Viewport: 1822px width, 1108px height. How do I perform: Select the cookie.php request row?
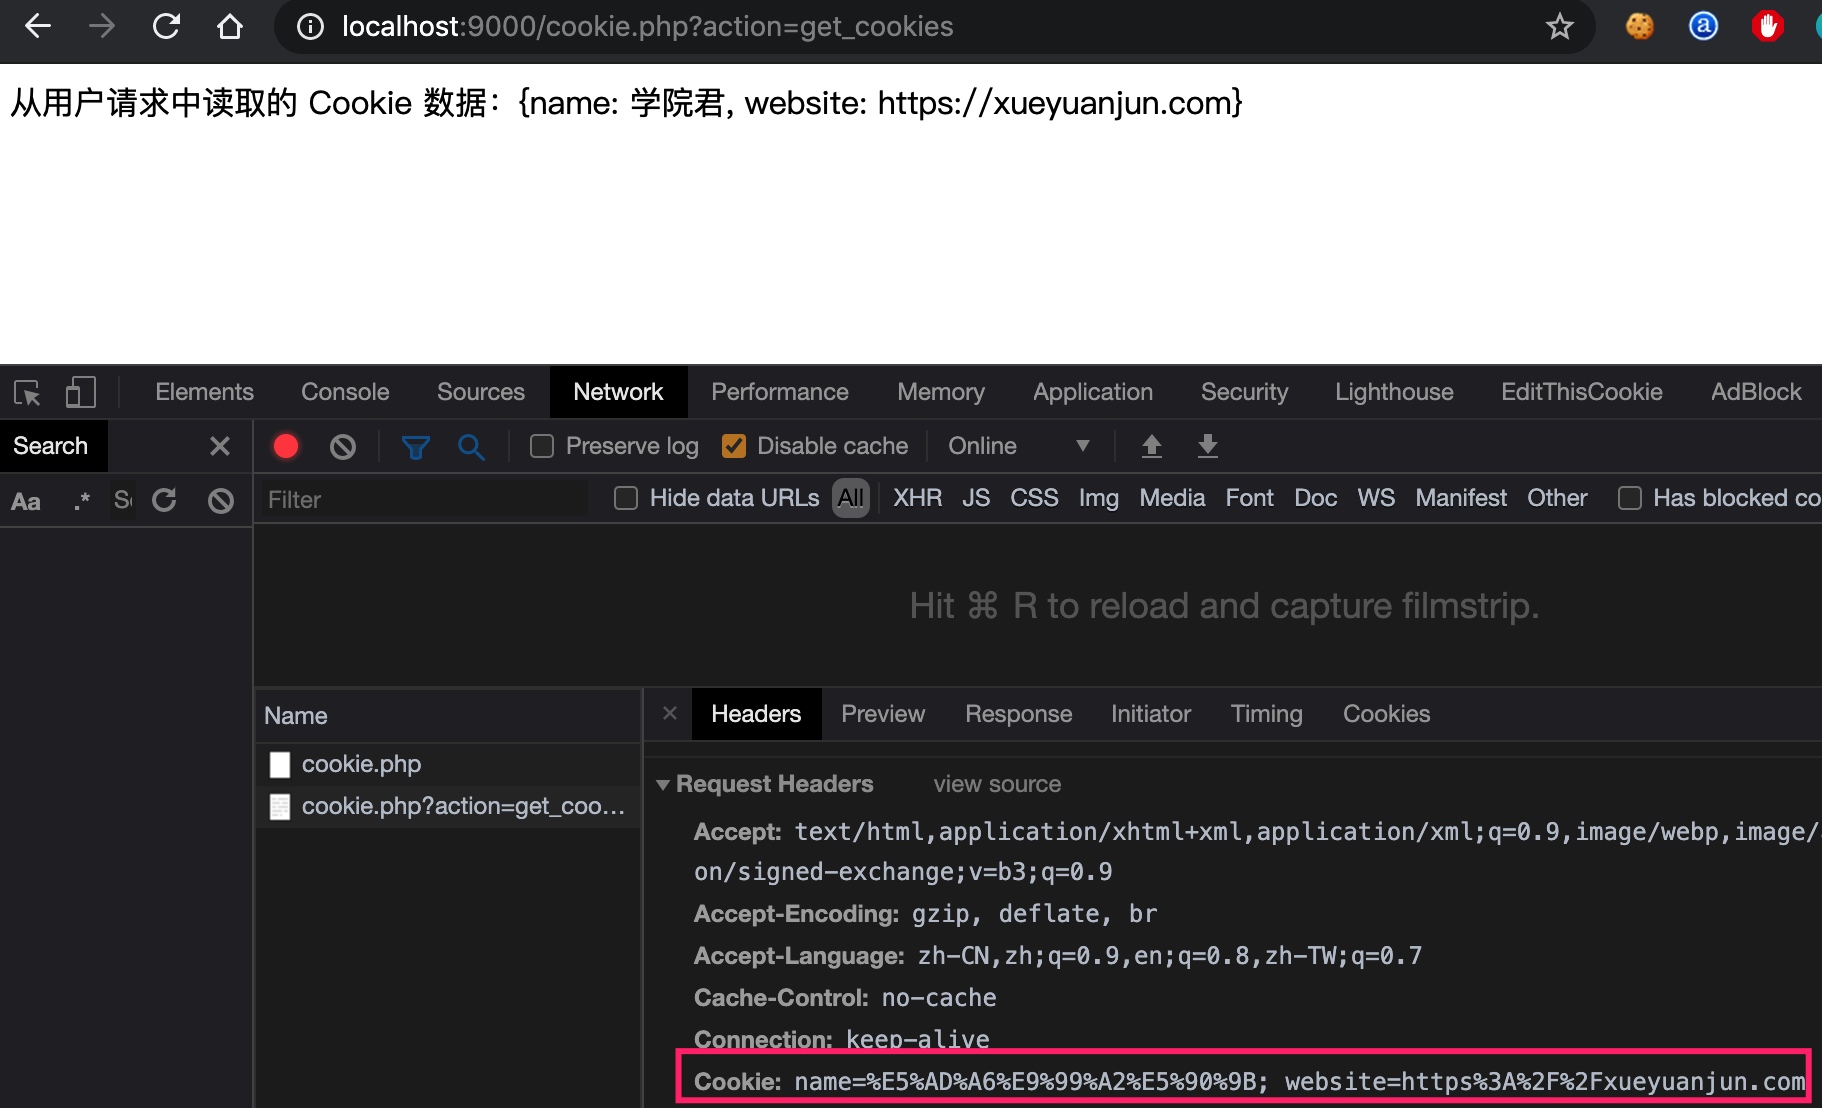pyautogui.click(x=448, y=764)
